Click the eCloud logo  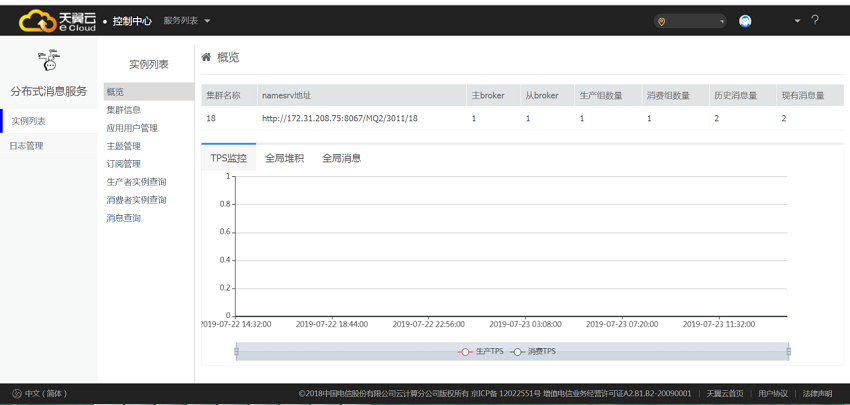(57, 21)
